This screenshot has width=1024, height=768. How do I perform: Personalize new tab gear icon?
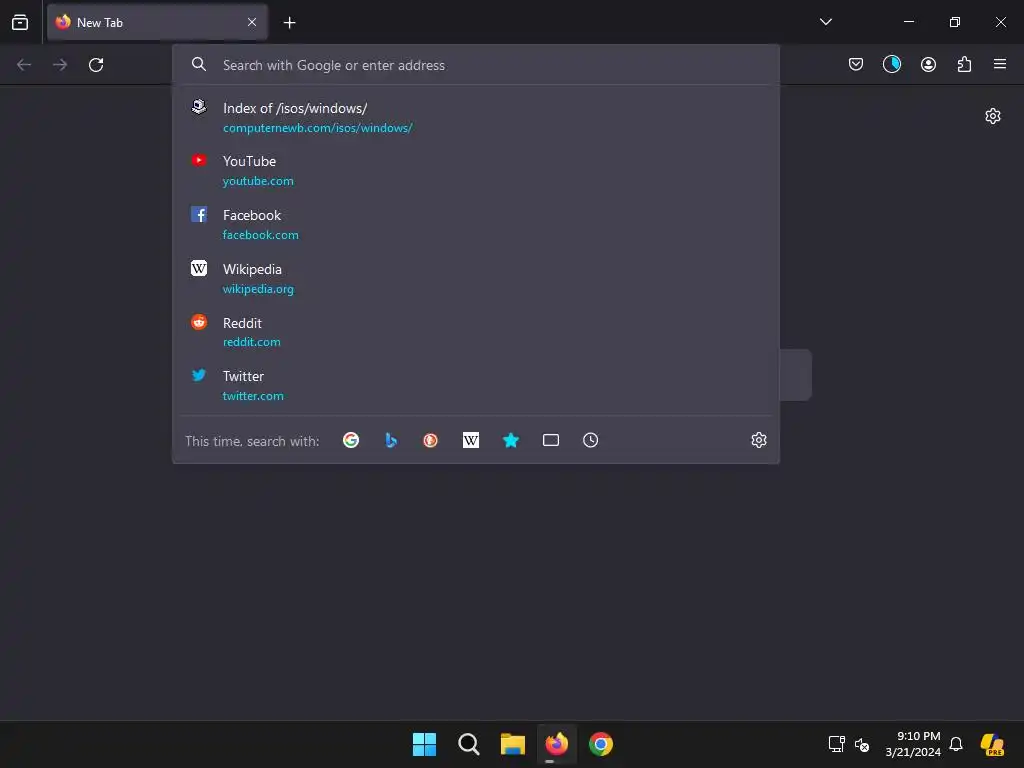point(993,116)
